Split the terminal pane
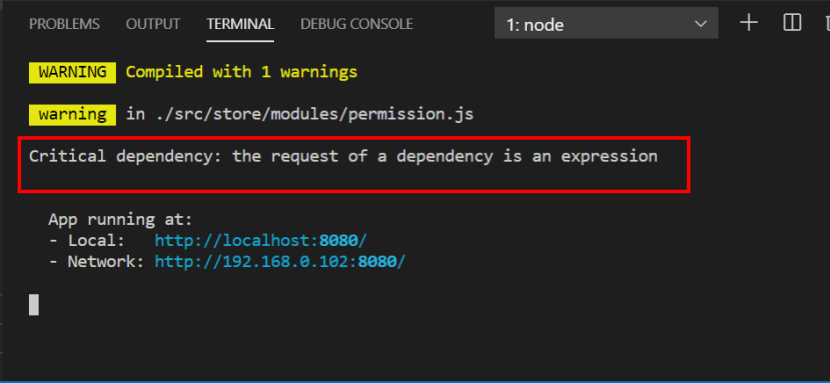830x383 pixels. [792, 23]
